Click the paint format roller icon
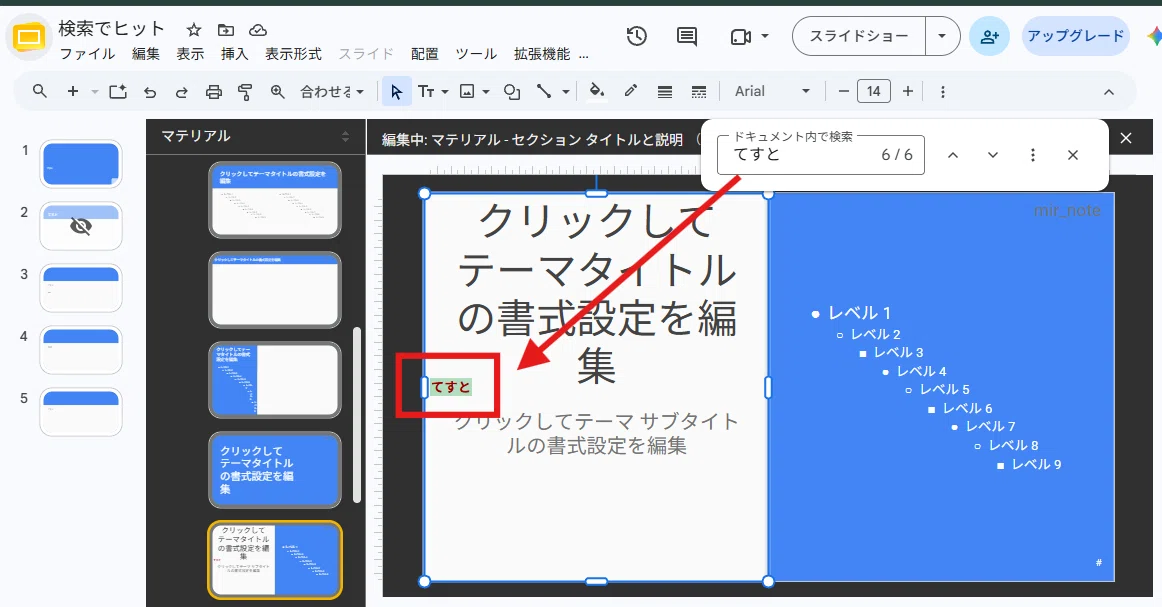This screenshot has height=607, width=1162. click(x=245, y=92)
